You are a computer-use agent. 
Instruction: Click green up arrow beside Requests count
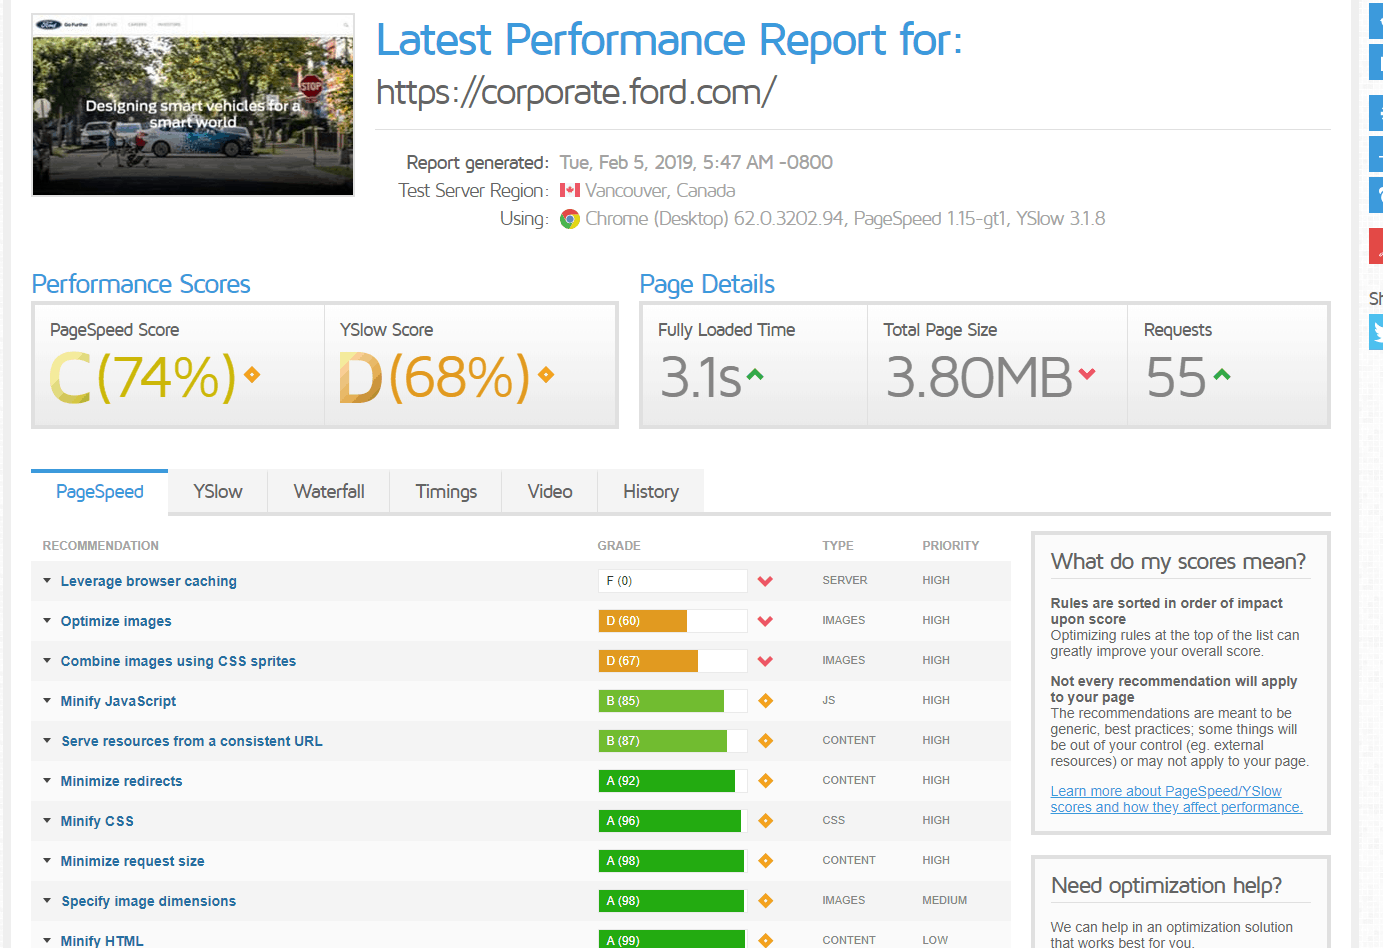coord(1221,375)
